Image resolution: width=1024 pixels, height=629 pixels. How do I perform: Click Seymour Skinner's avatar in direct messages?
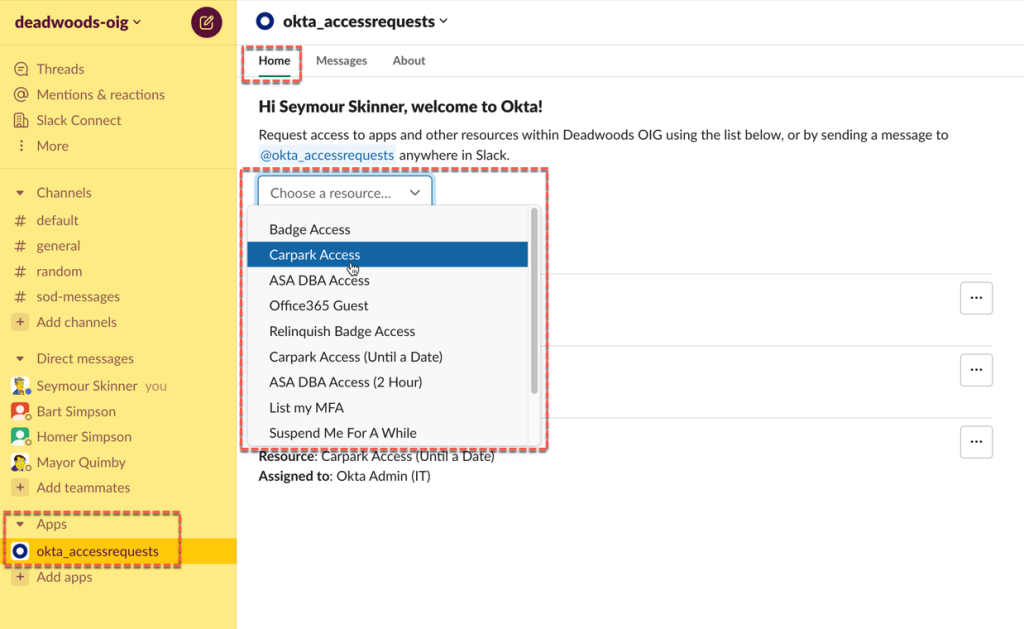coord(21,386)
